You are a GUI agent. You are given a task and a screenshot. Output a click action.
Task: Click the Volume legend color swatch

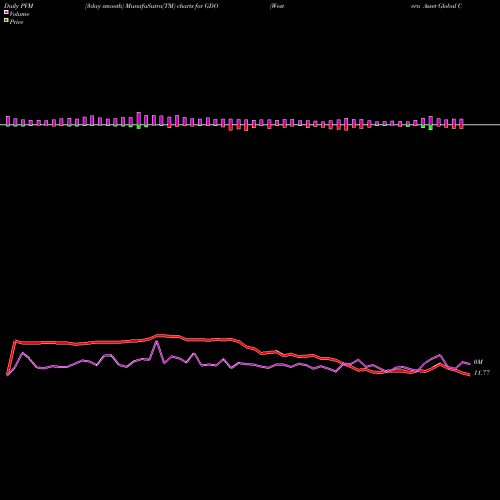(x=6, y=12)
